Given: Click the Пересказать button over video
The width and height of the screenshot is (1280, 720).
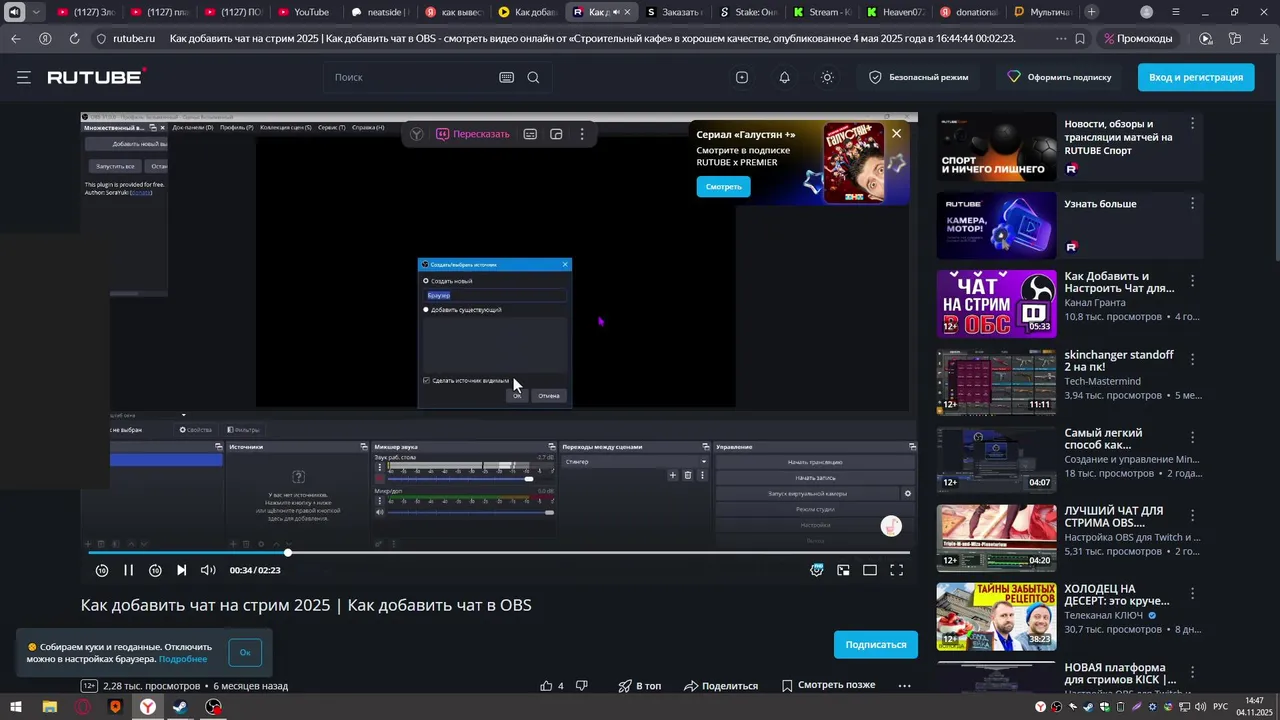Looking at the screenshot, I should (x=473, y=134).
